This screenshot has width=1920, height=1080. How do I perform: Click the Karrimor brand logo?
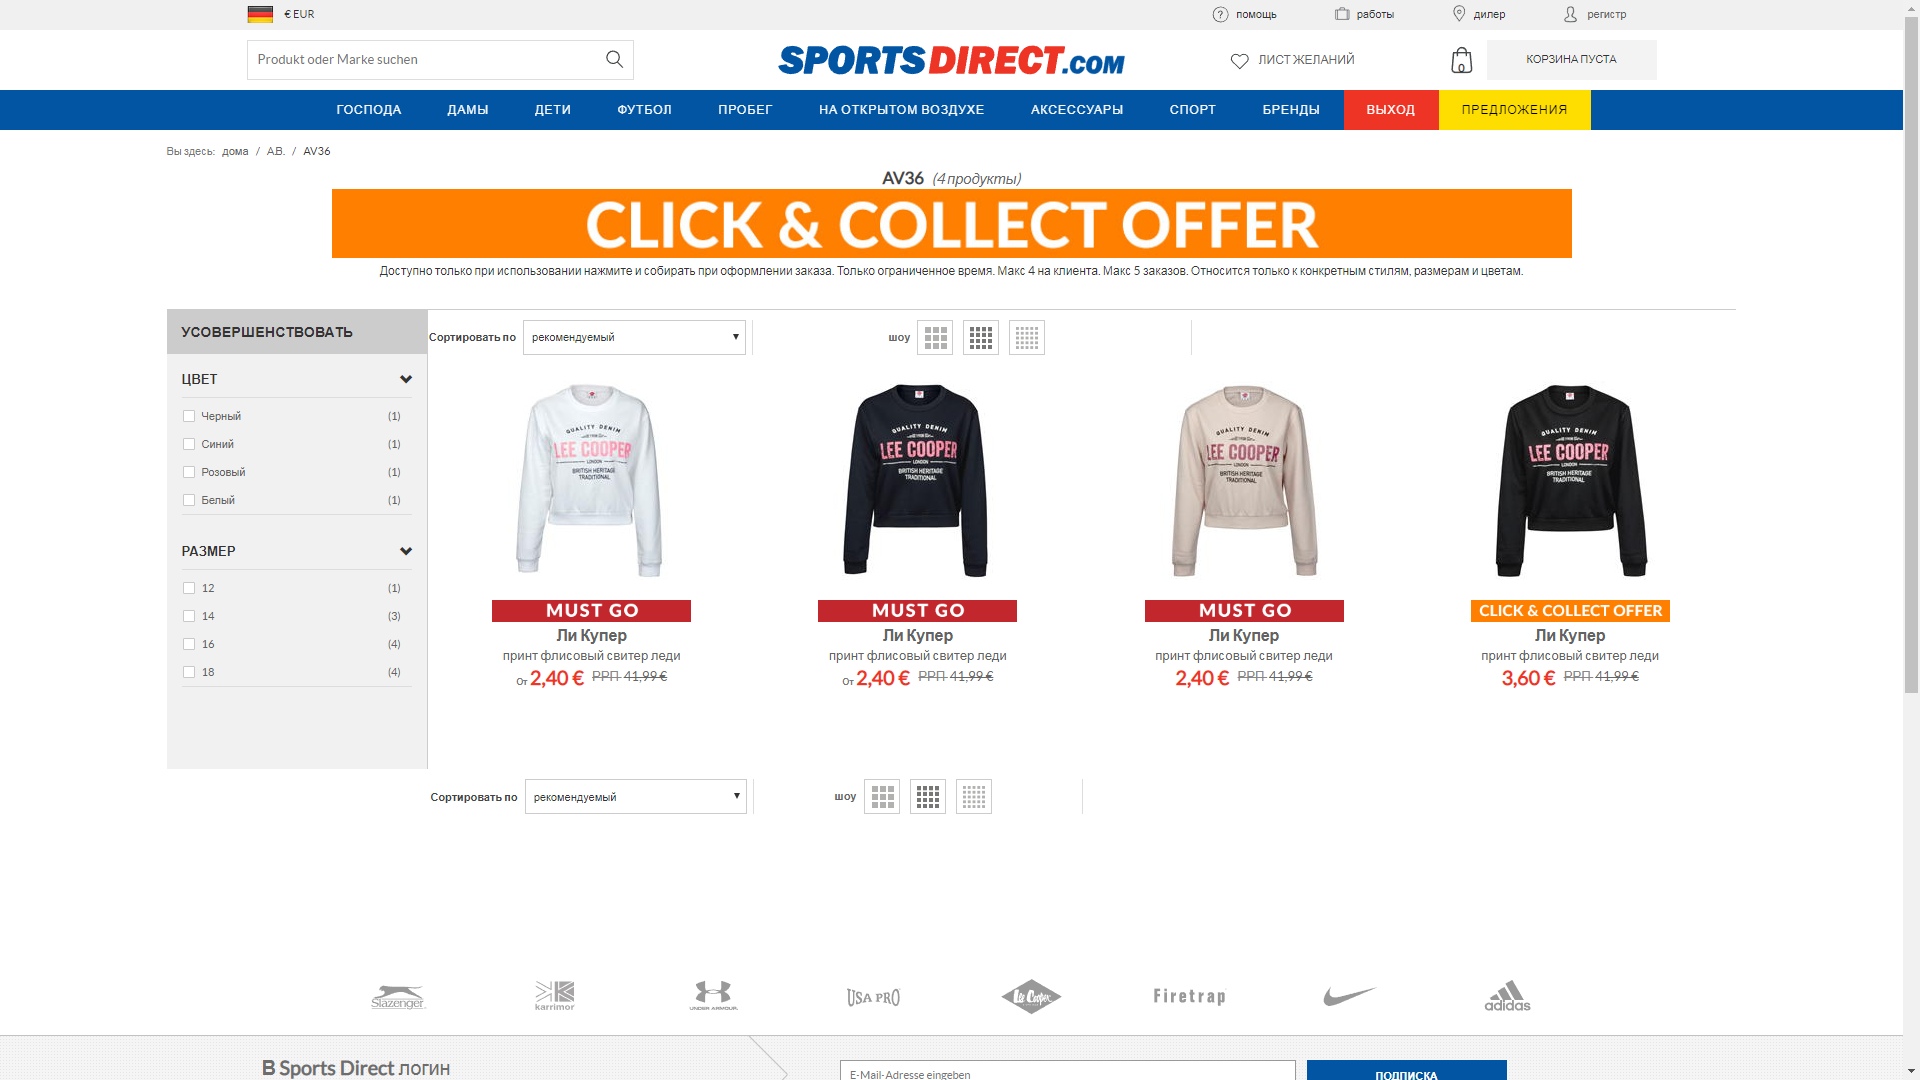[555, 995]
